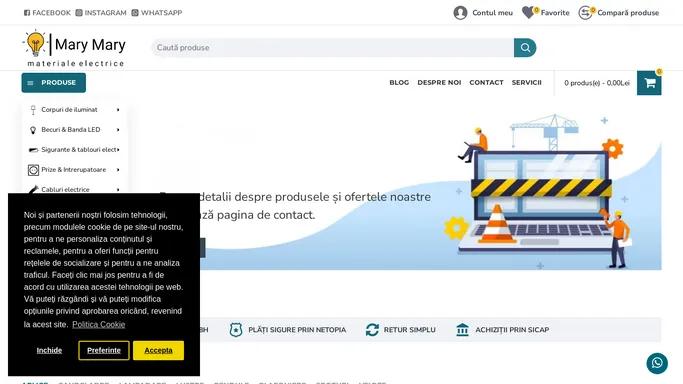Image resolution: width=683 pixels, height=384 pixels.
Task: Open cookie Preferinte button
Action: click(x=104, y=350)
